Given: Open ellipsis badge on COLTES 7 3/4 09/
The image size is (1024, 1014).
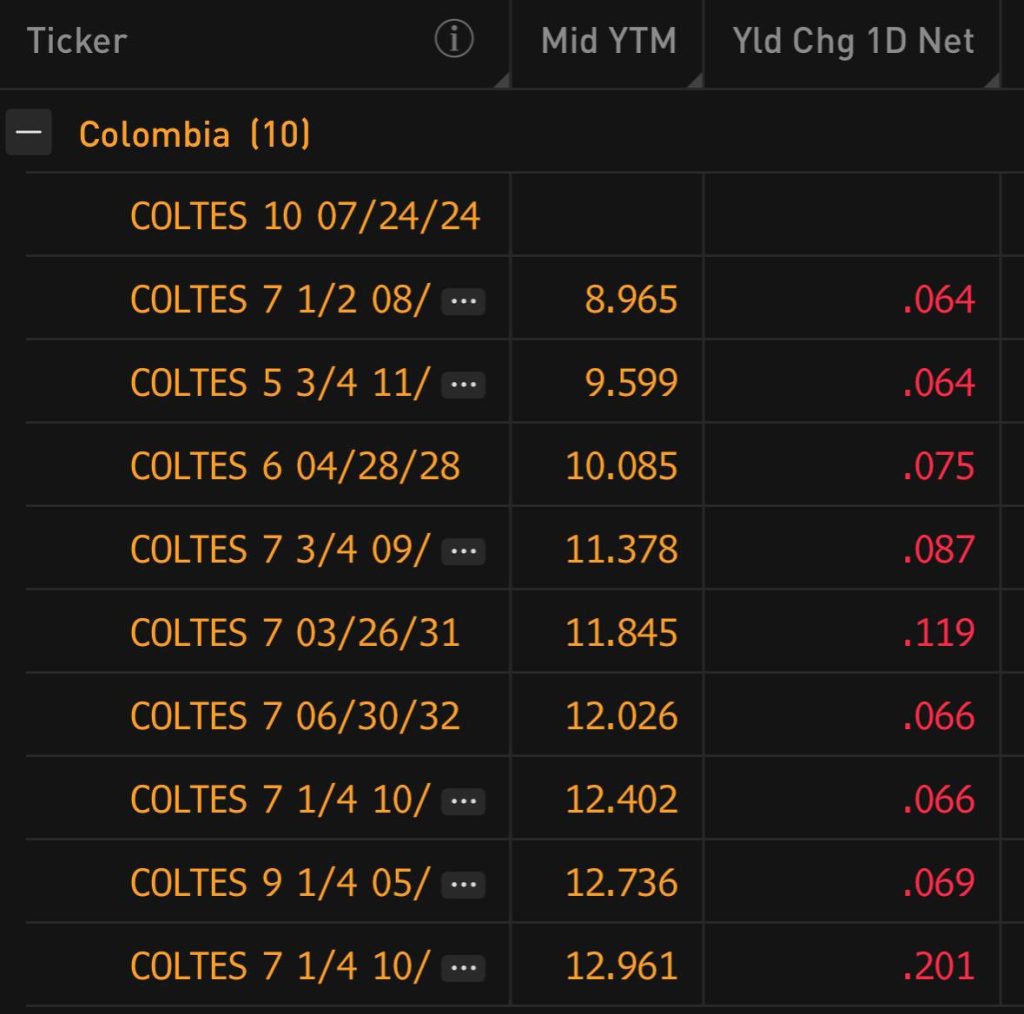Looking at the screenshot, I should click(x=463, y=551).
